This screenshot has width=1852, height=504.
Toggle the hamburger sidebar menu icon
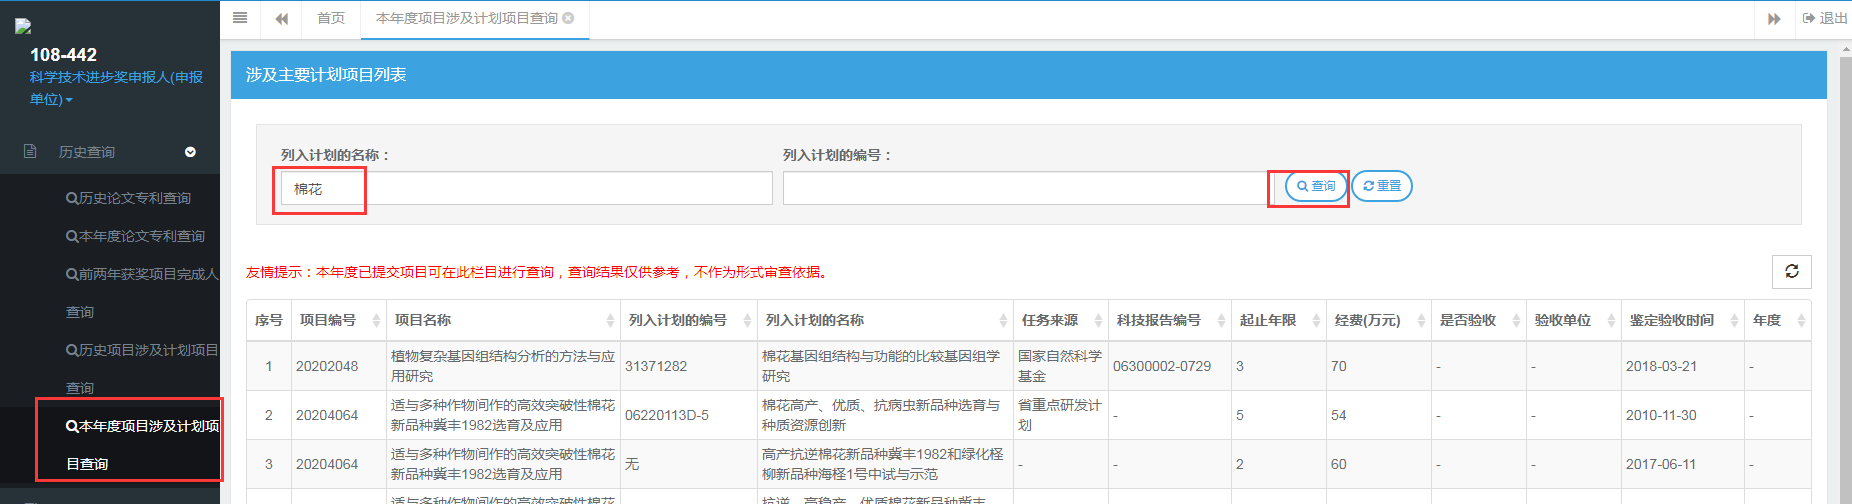coord(240,18)
